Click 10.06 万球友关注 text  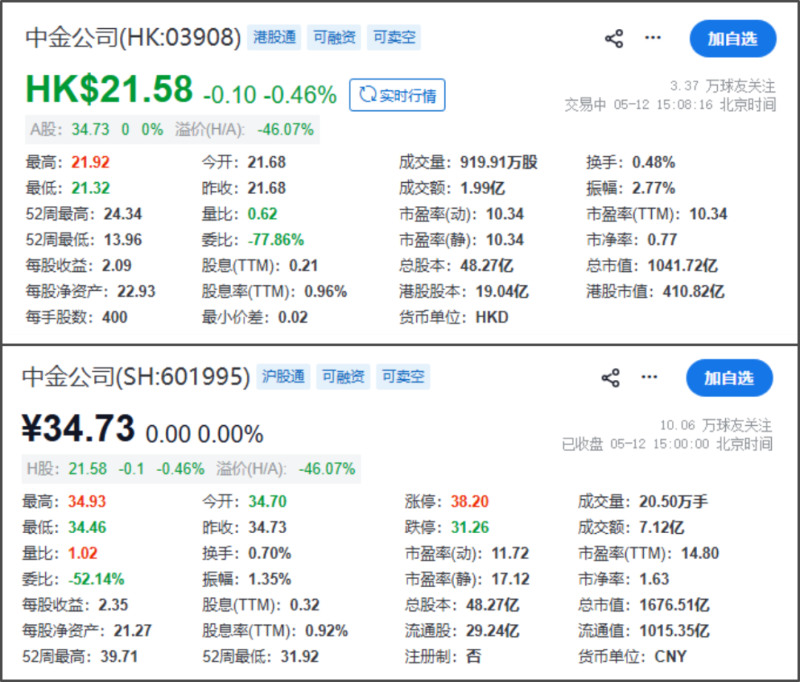tap(716, 425)
